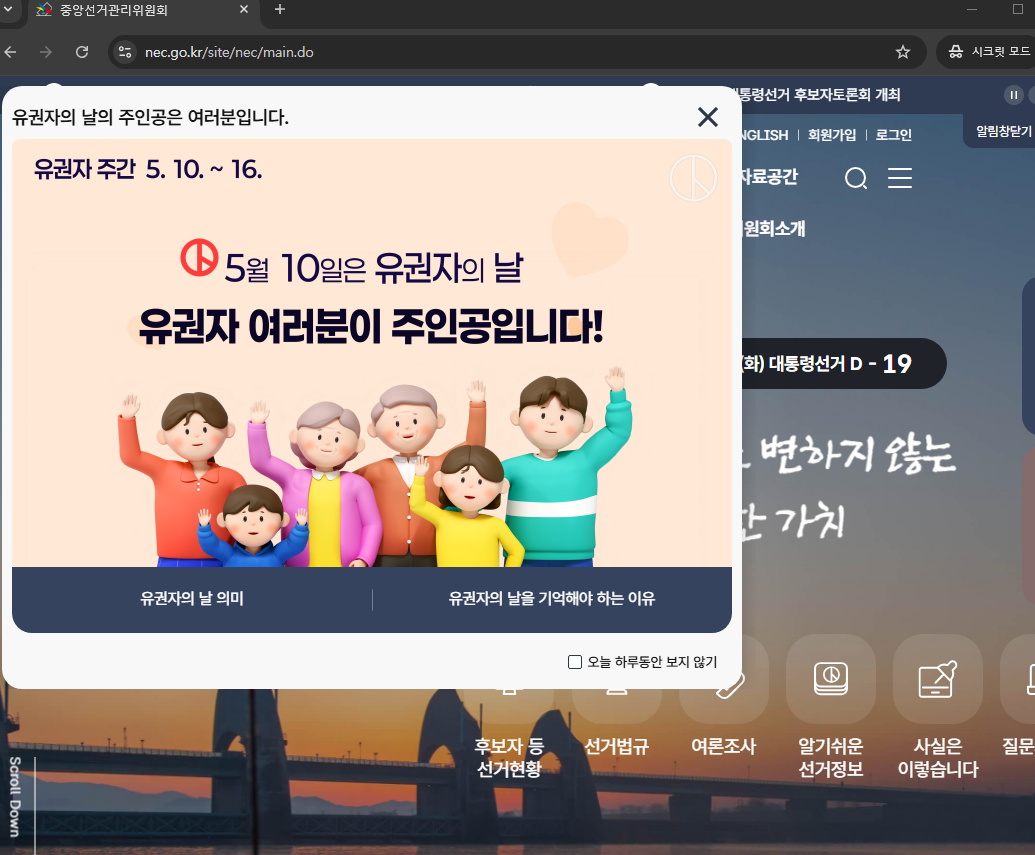
Task: Check the 오늘 하루동안 보지 않기 checkbox
Action: [x=575, y=661]
